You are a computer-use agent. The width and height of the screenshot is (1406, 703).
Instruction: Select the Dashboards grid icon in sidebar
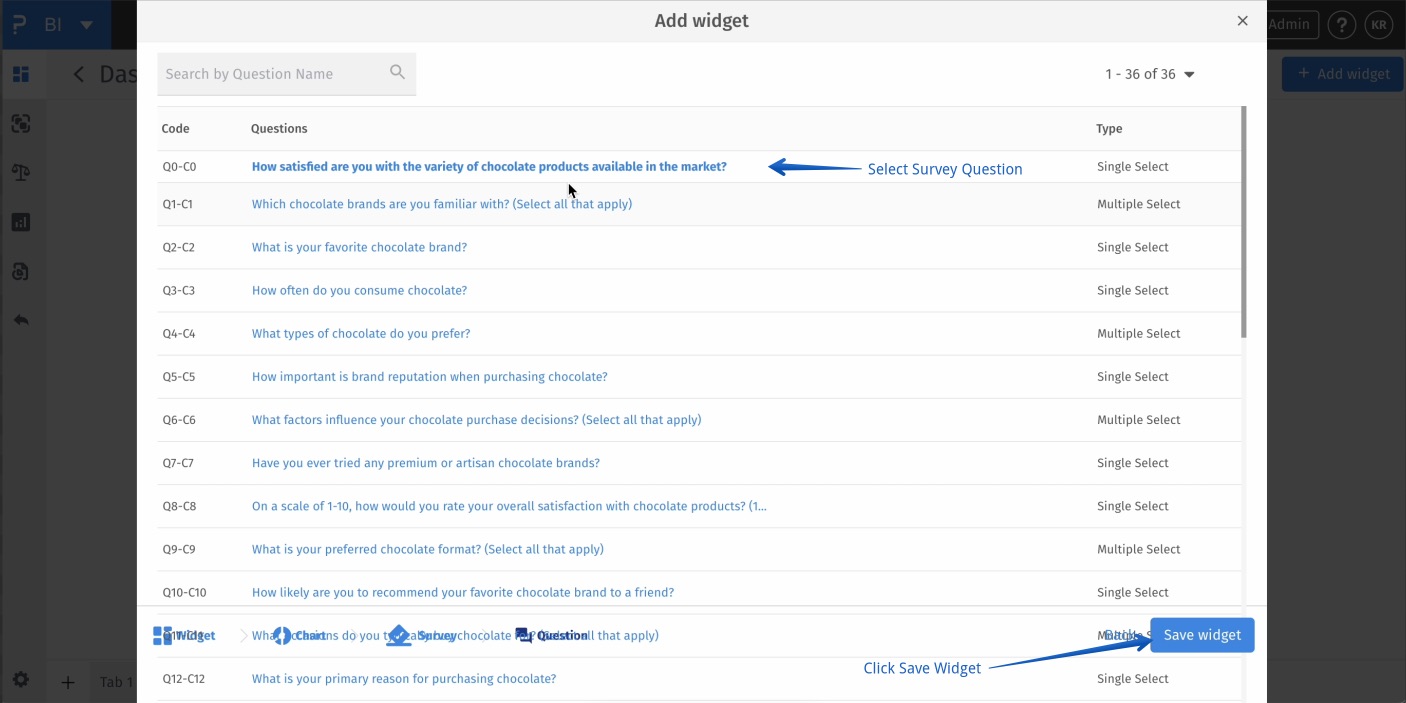pyautogui.click(x=21, y=74)
